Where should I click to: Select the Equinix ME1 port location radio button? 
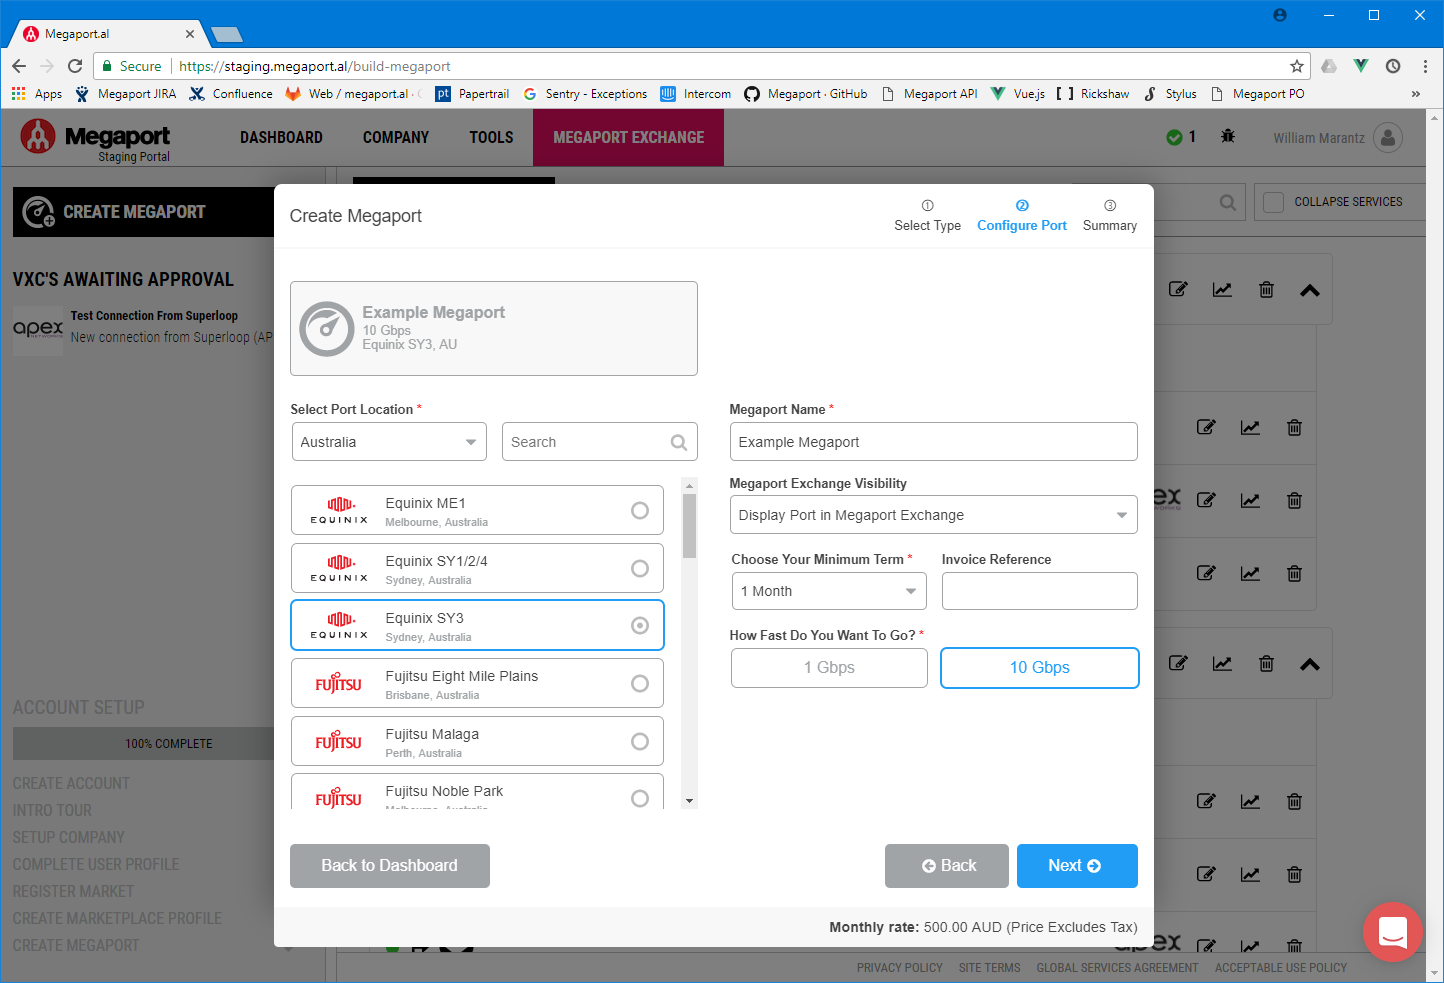640,510
